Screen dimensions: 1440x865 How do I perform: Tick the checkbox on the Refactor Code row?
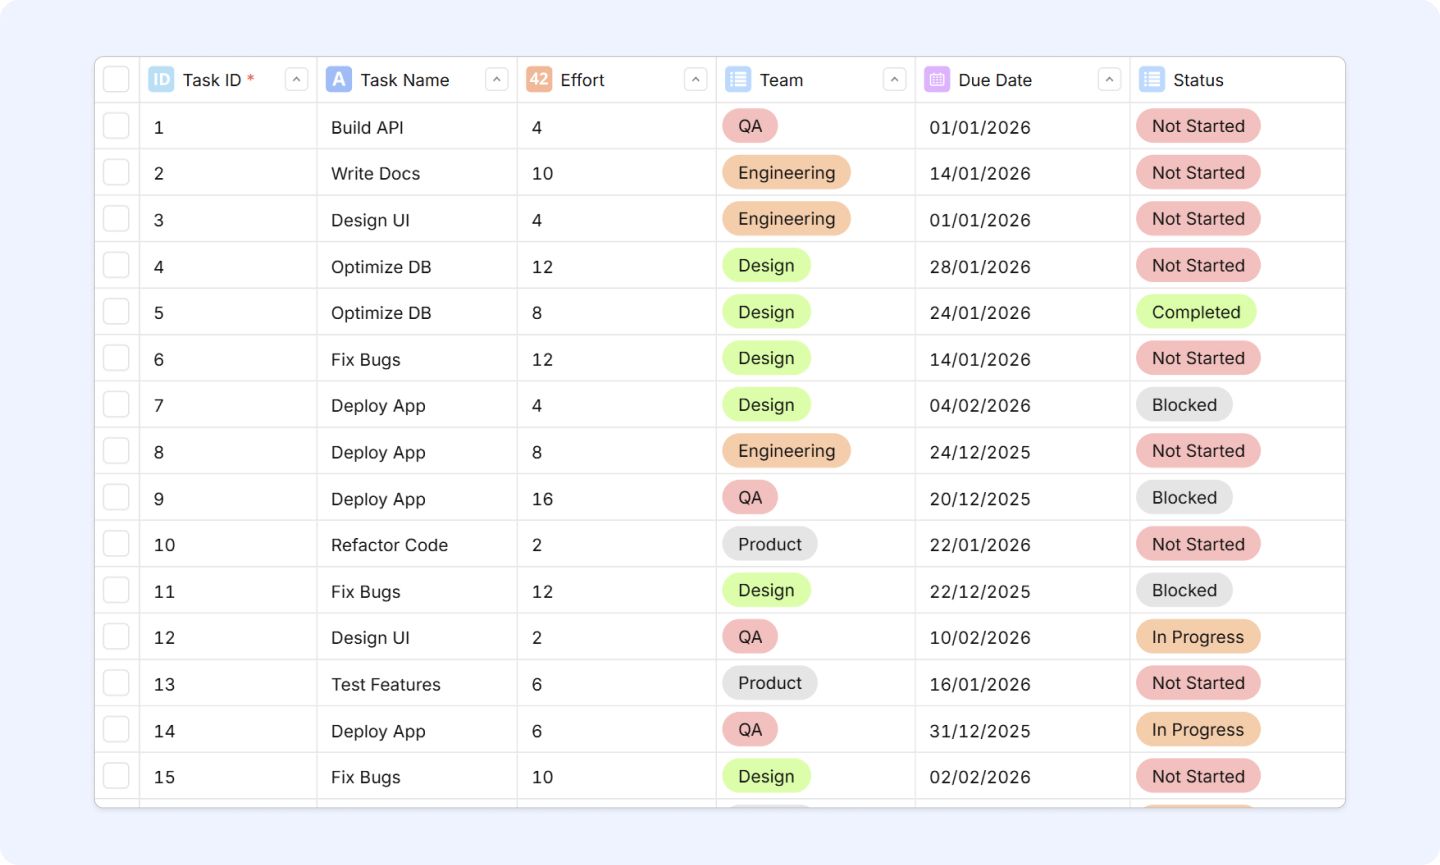click(116, 543)
